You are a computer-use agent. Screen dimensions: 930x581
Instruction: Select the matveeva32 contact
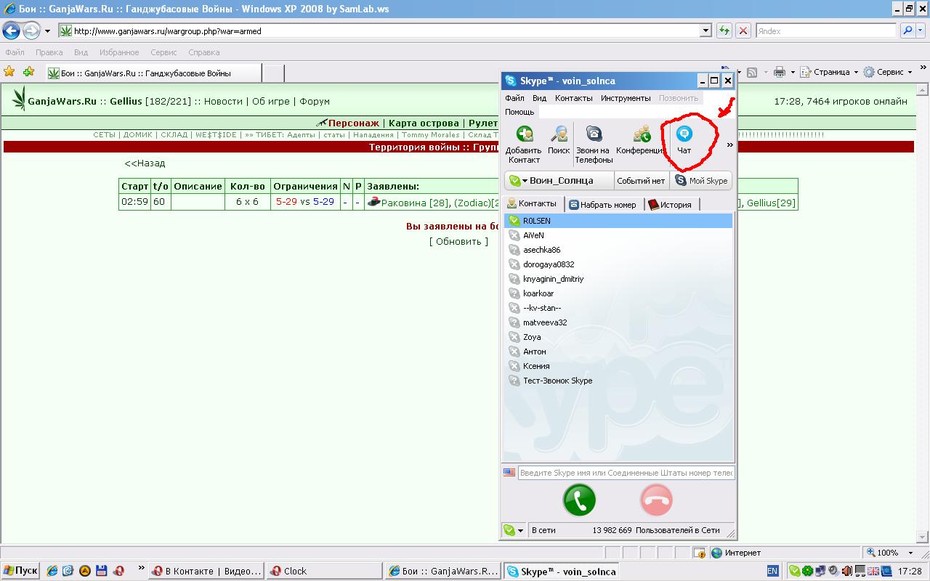[x=617, y=323]
